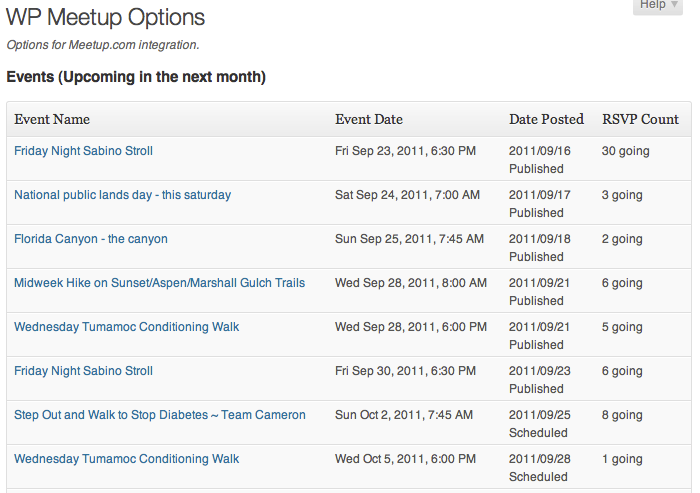Image resolution: width=700 pixels, height=493 pixels.
Task: Click the Sun Oct 2, 2011 event date
Action: [404, 415]
